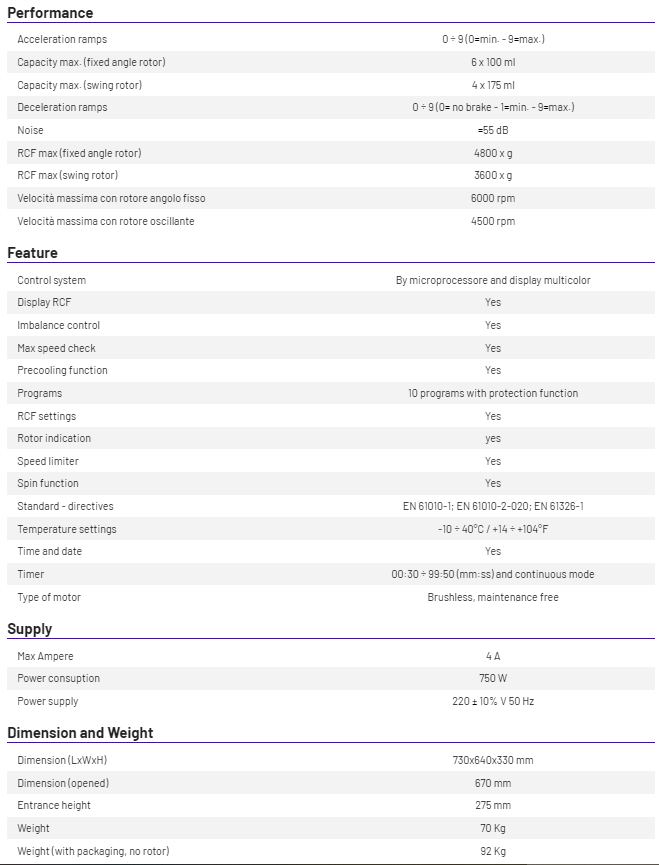Click the 730x640x330 mm dimension value
This screenshot has width=659, height=865.
tap(493, 760)
